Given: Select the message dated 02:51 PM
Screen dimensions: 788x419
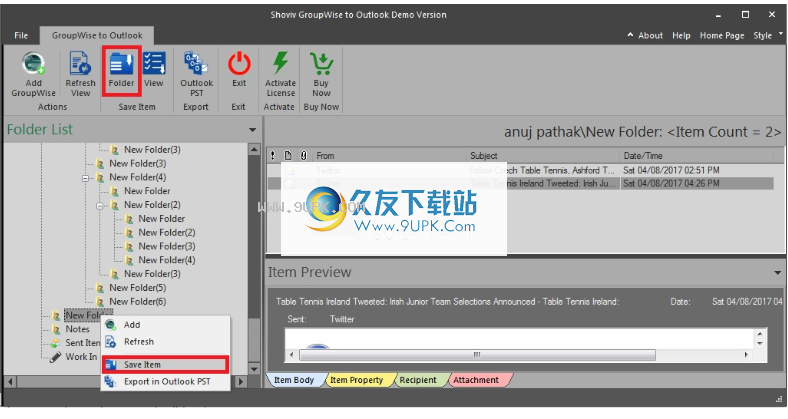Looking at the screenshot, I should click(x=521, y=170).
